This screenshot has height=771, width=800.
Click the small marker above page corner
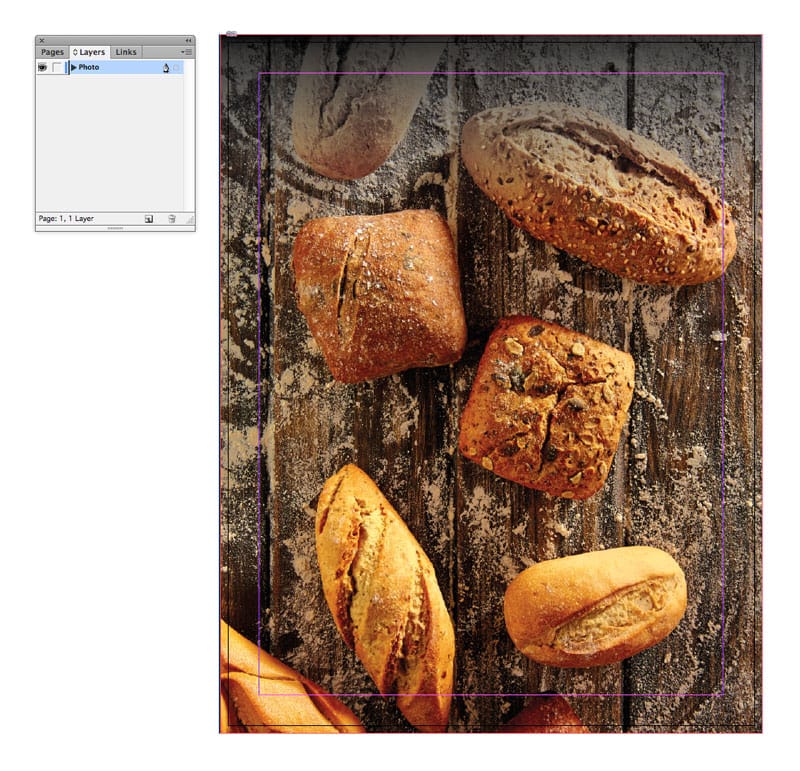pyautogui.click(x=231, y=33)
